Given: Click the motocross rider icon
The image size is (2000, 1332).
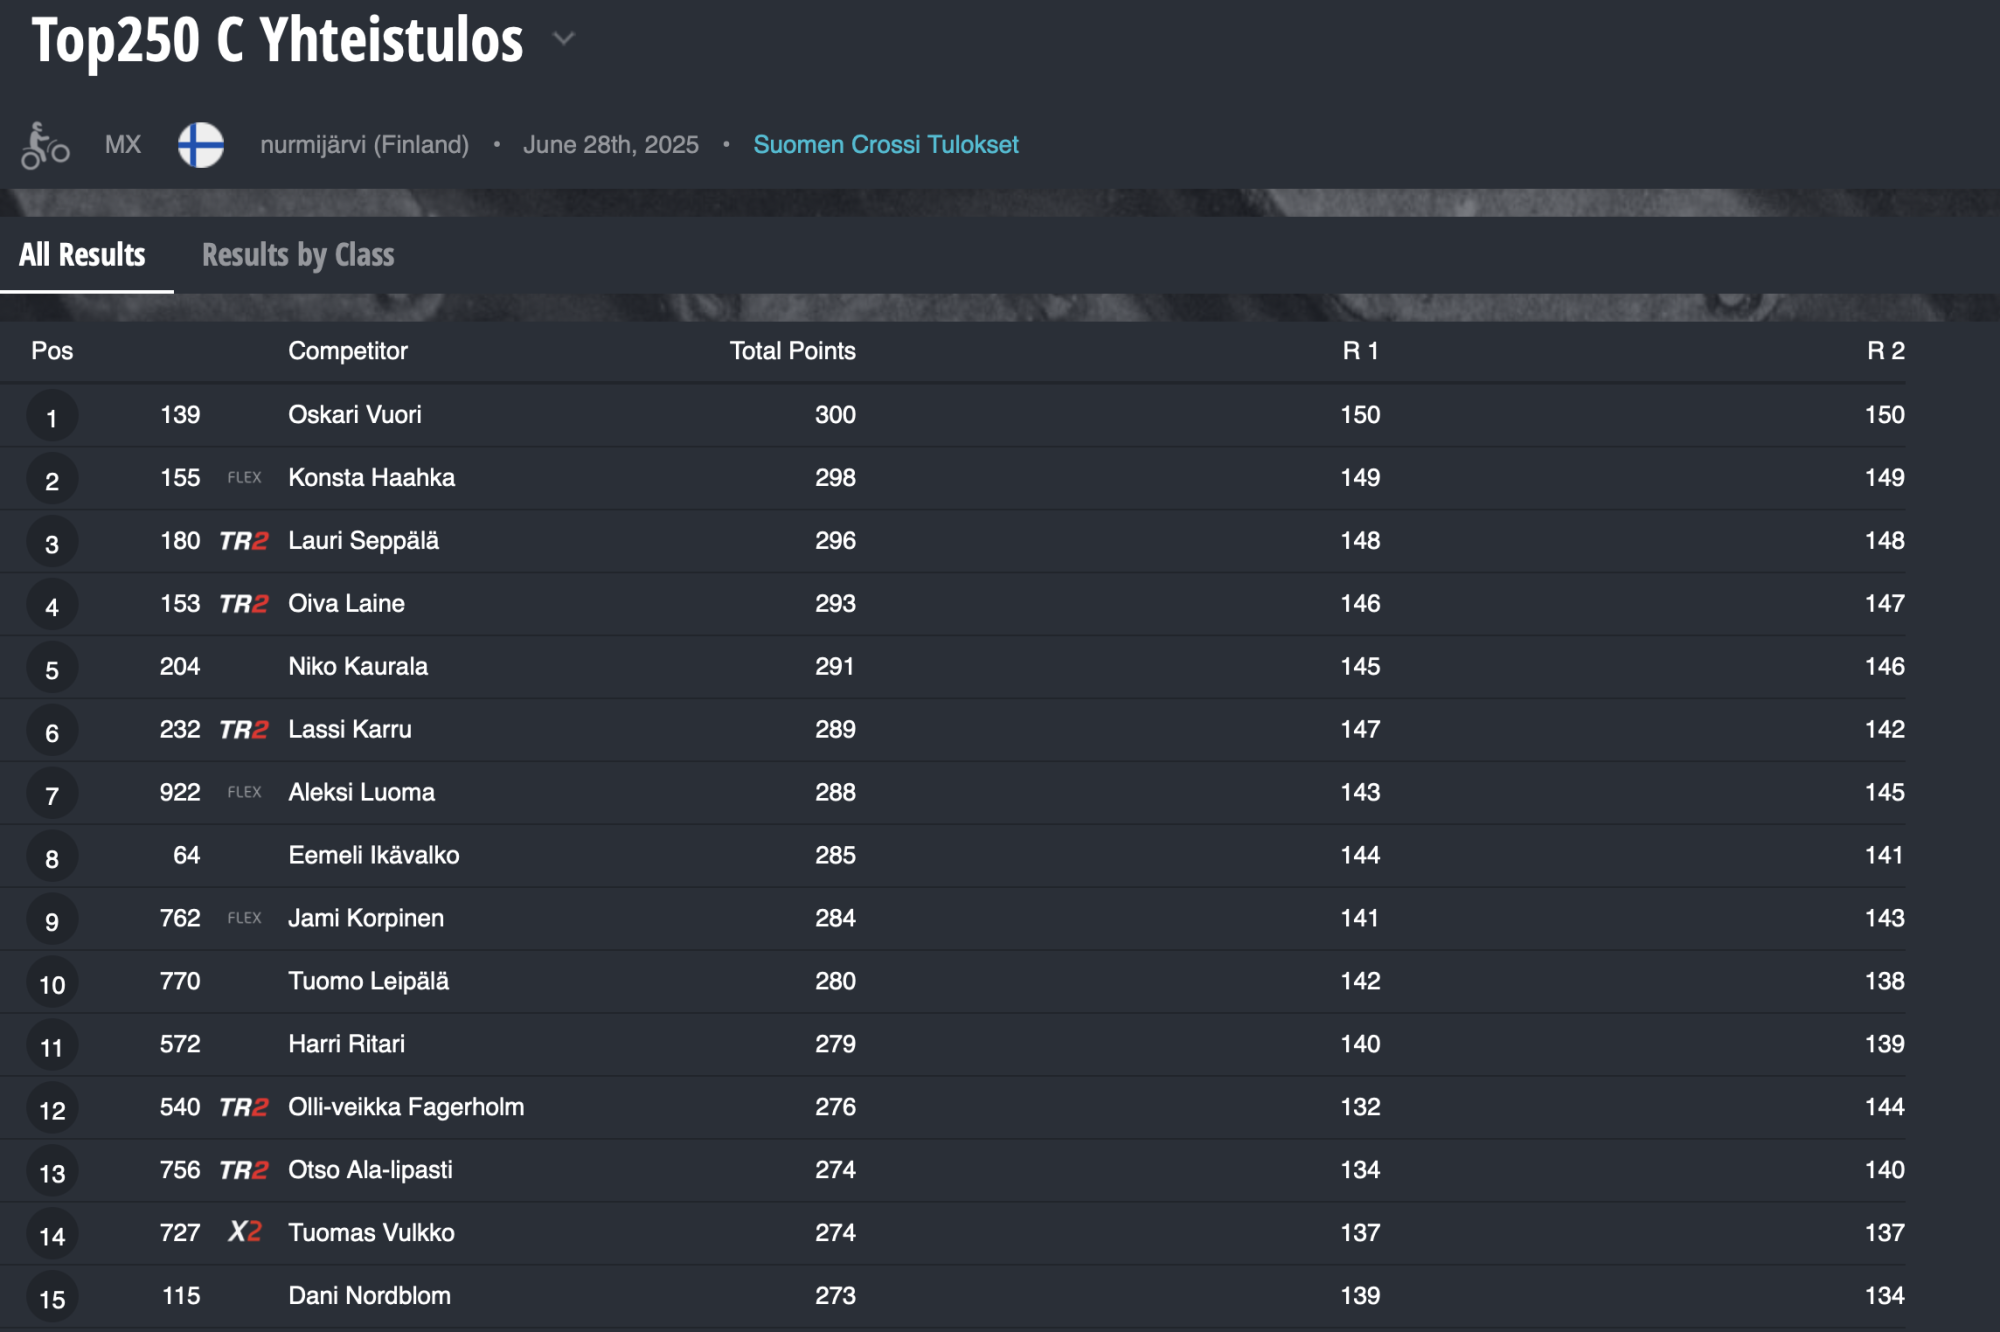Looking at the screenshot, I should [45, 146].
